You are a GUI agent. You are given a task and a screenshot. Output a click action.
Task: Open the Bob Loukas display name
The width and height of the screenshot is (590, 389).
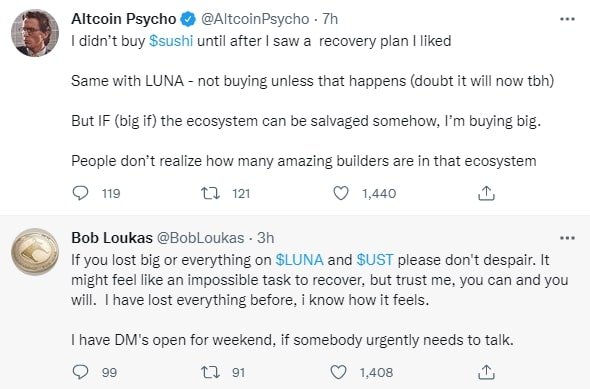[x=112, y=238]
